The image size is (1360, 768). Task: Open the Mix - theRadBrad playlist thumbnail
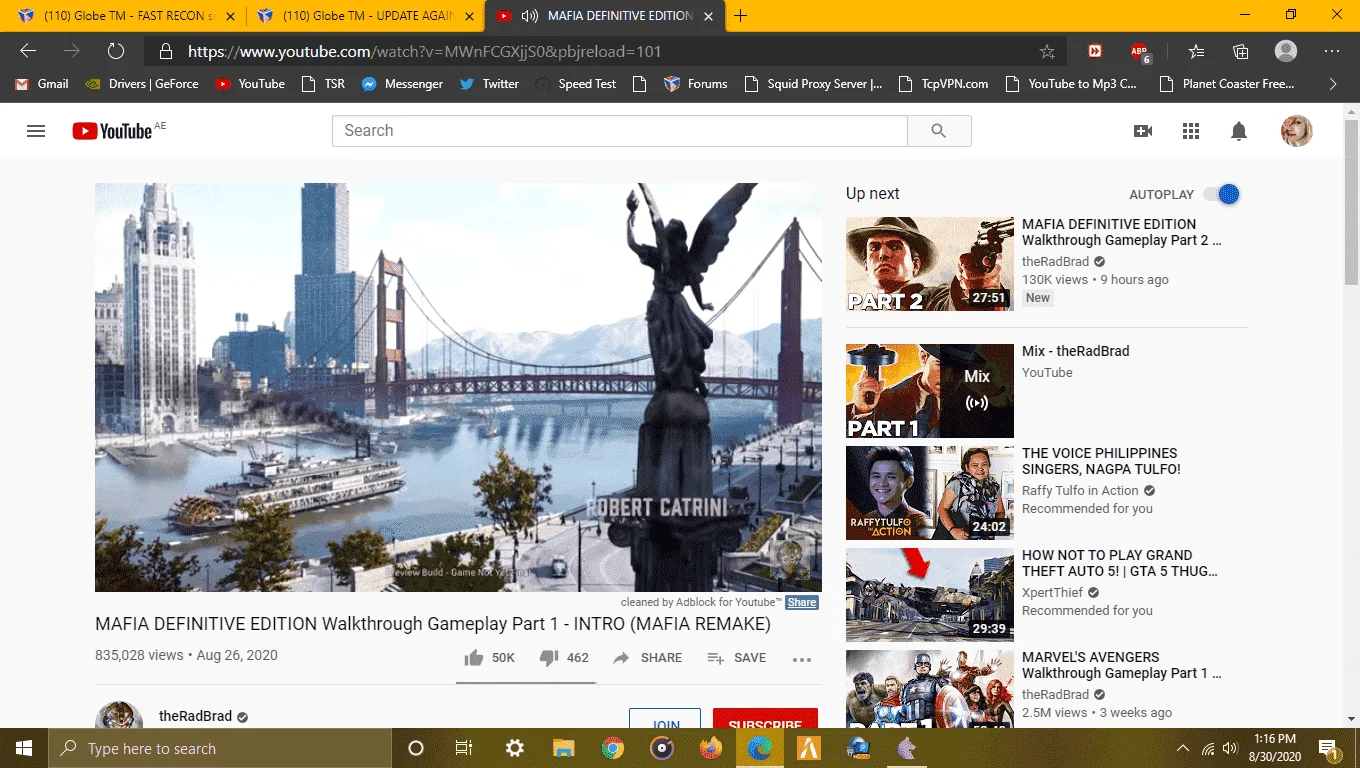pyautogui.click(x=930, y=391)
